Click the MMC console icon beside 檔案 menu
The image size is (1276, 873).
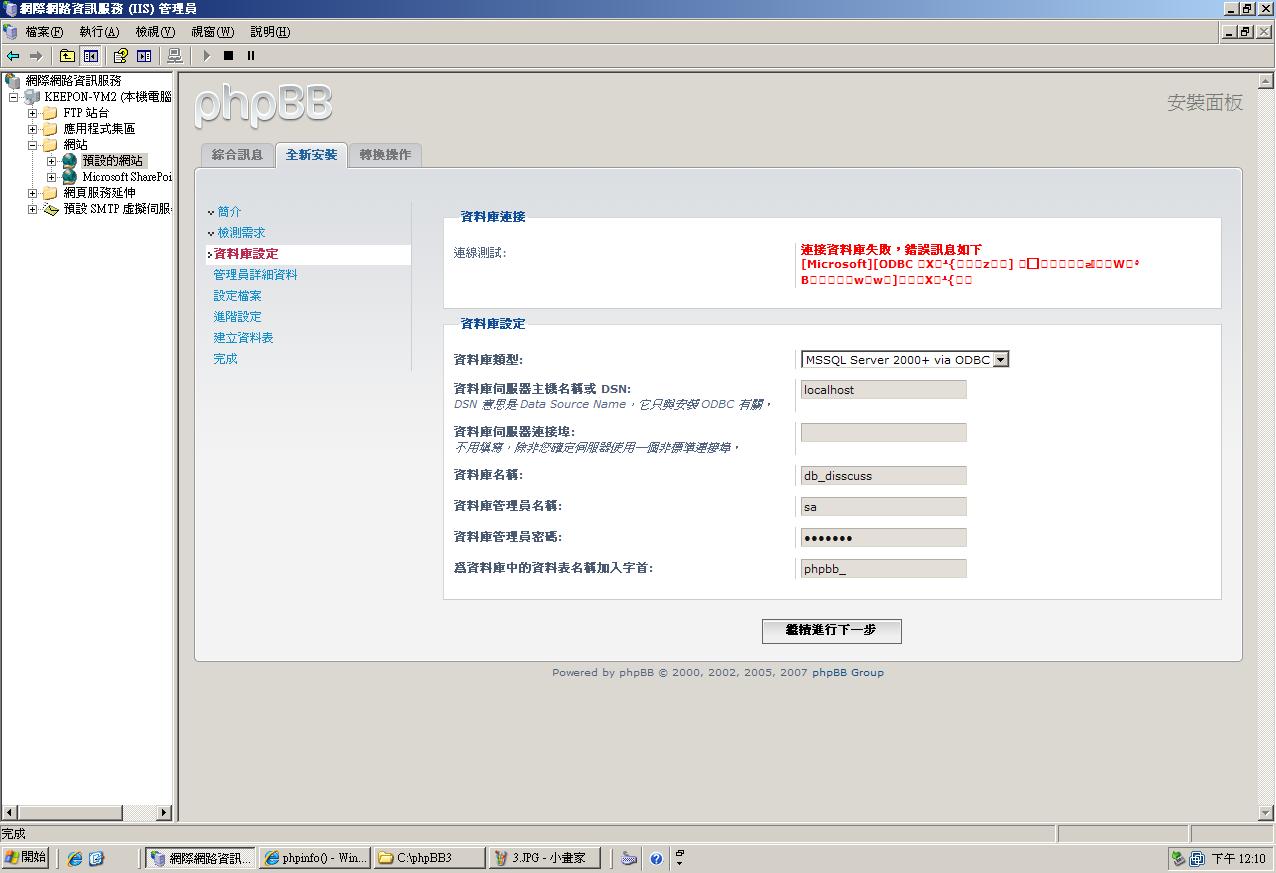(x=10, y=31)
